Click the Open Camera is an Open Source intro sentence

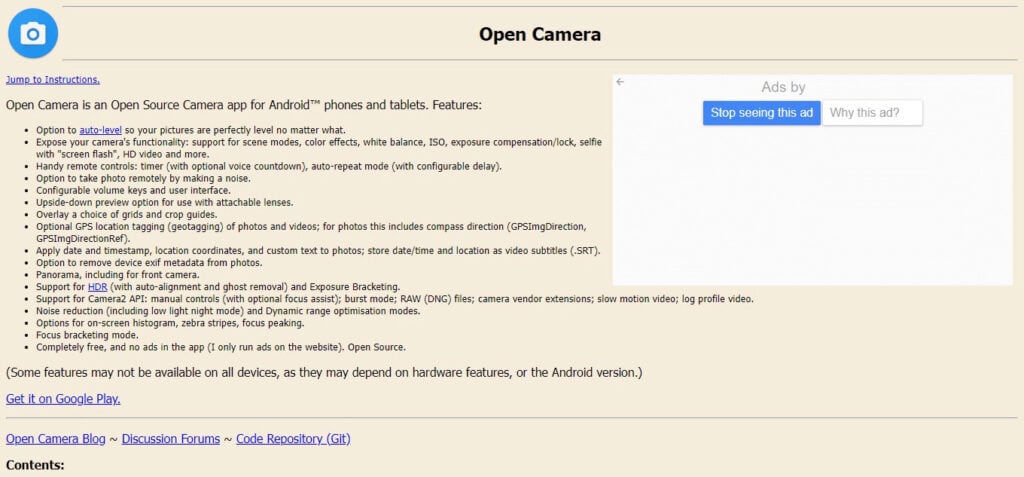tap(244, 105)
